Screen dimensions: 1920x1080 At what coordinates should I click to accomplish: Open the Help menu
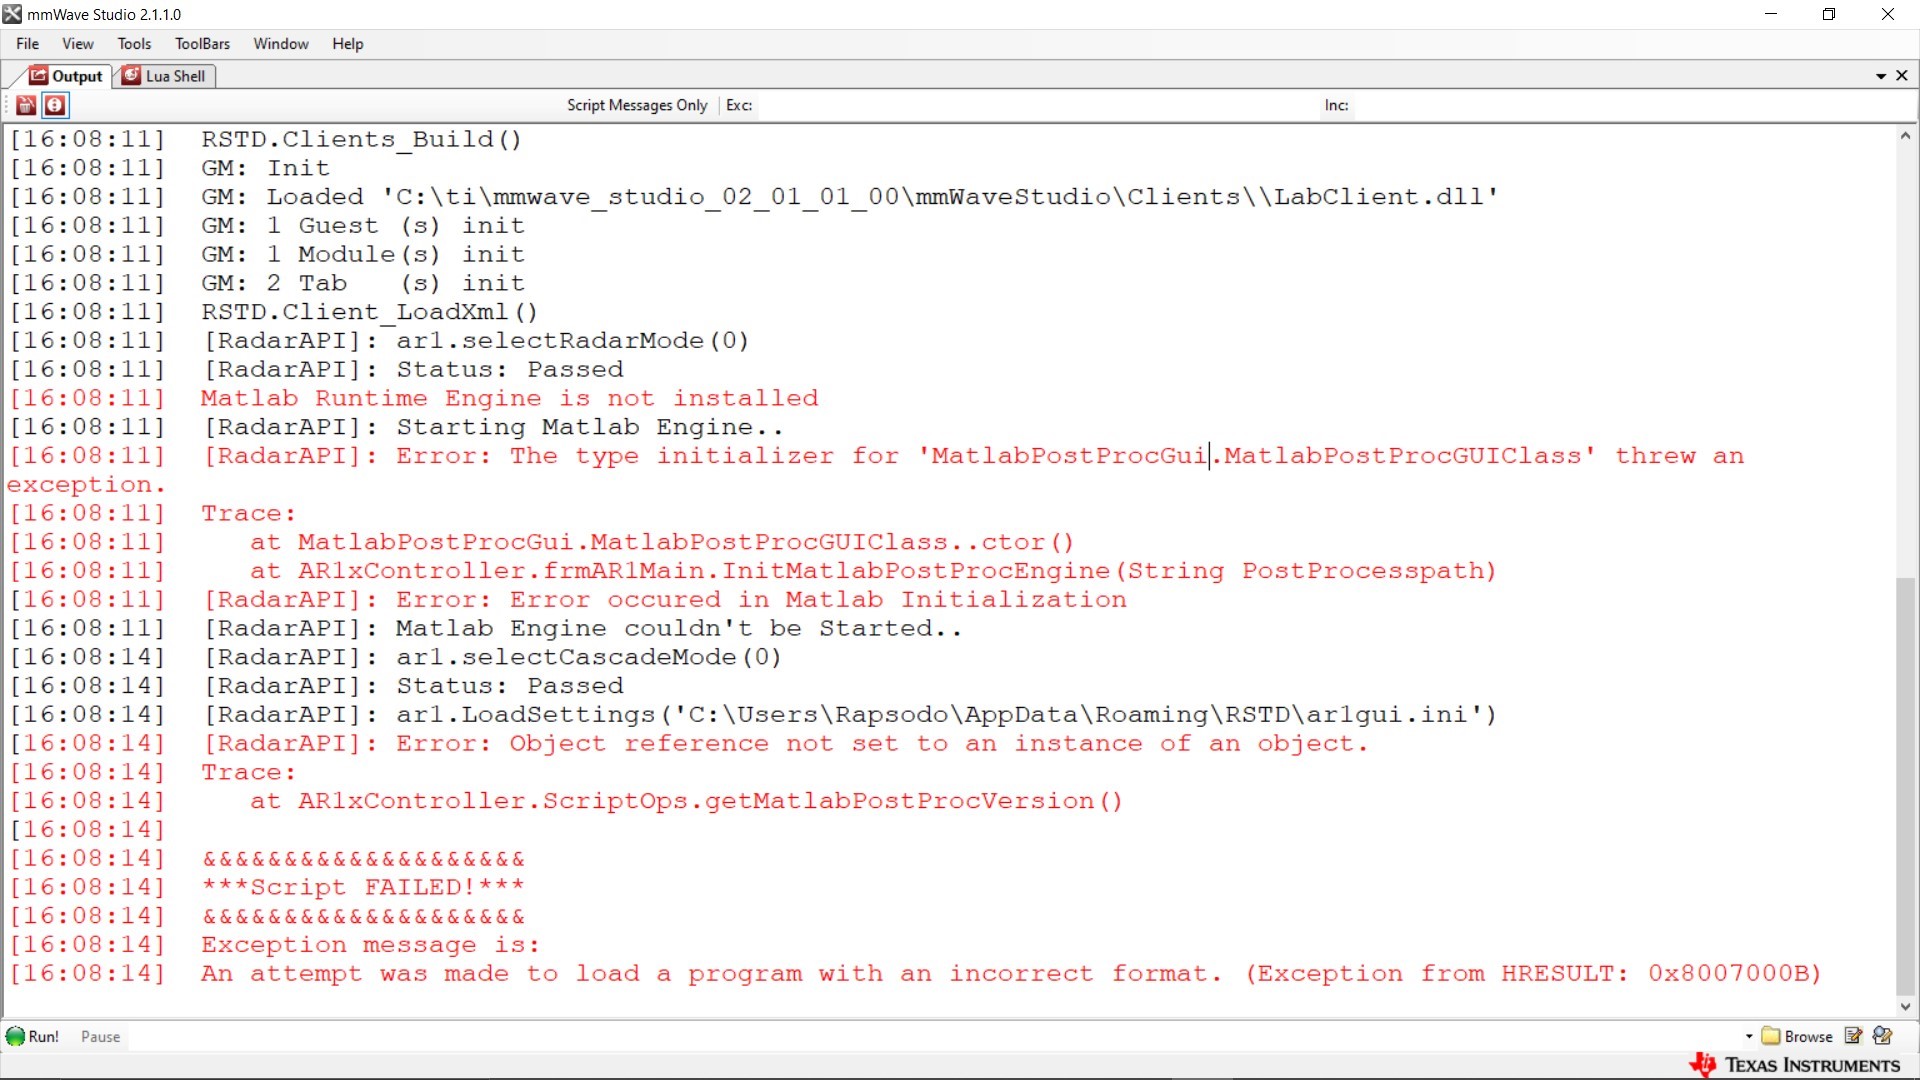347,44
